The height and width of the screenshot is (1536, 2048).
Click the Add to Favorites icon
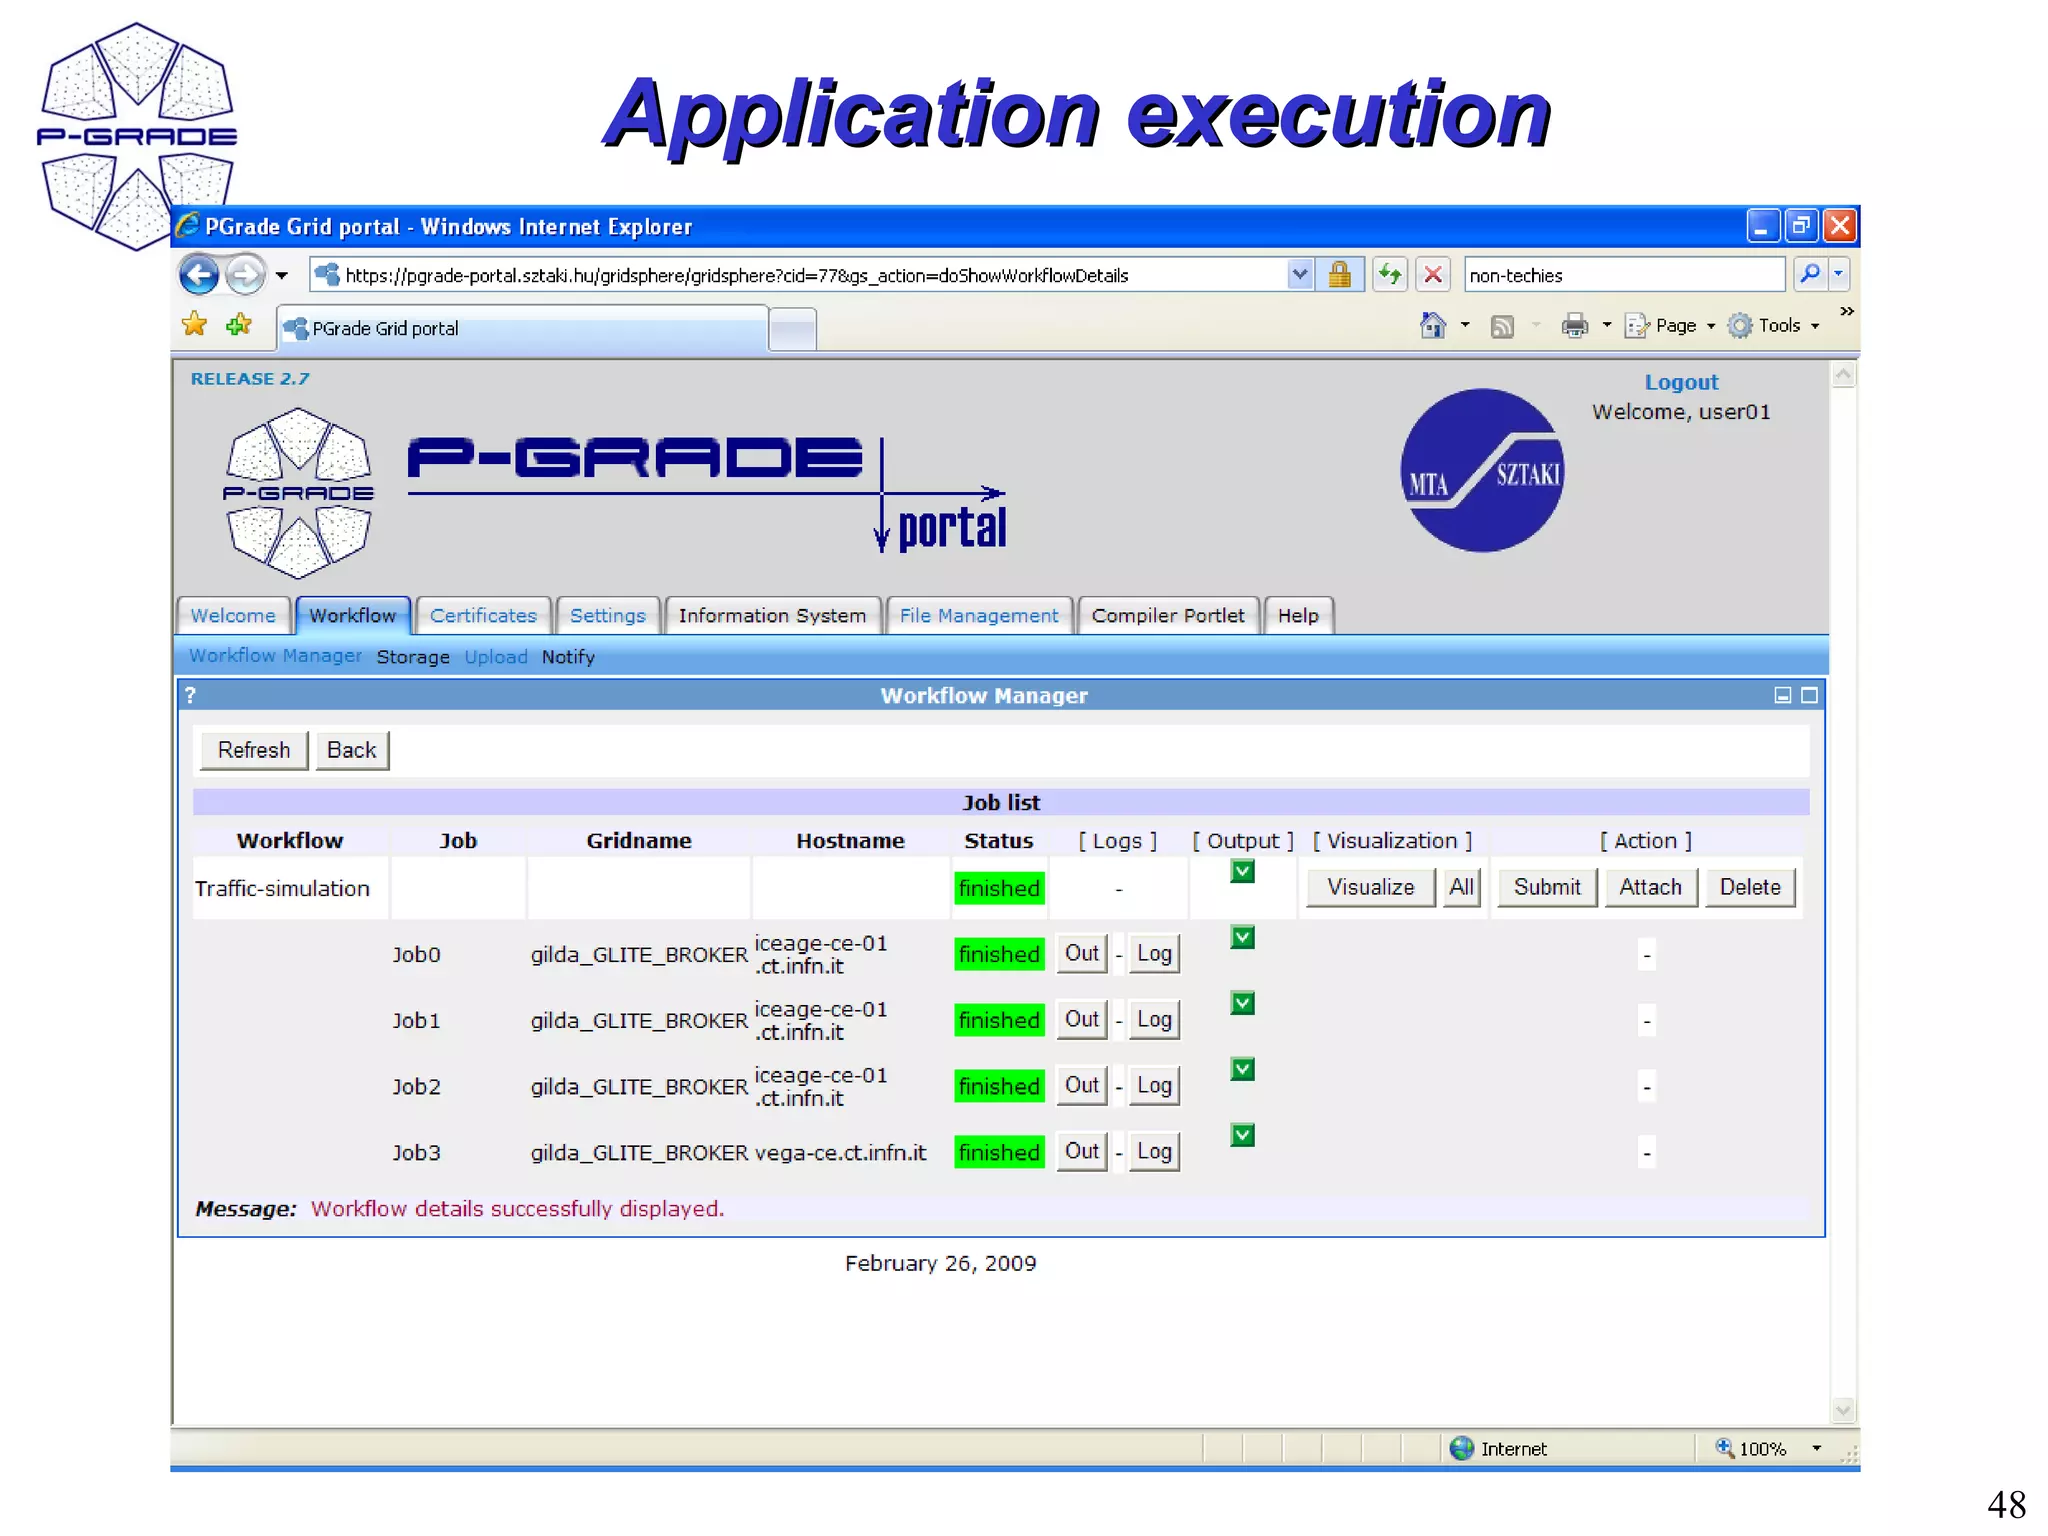pyautogui.click(x=239, y=324)
